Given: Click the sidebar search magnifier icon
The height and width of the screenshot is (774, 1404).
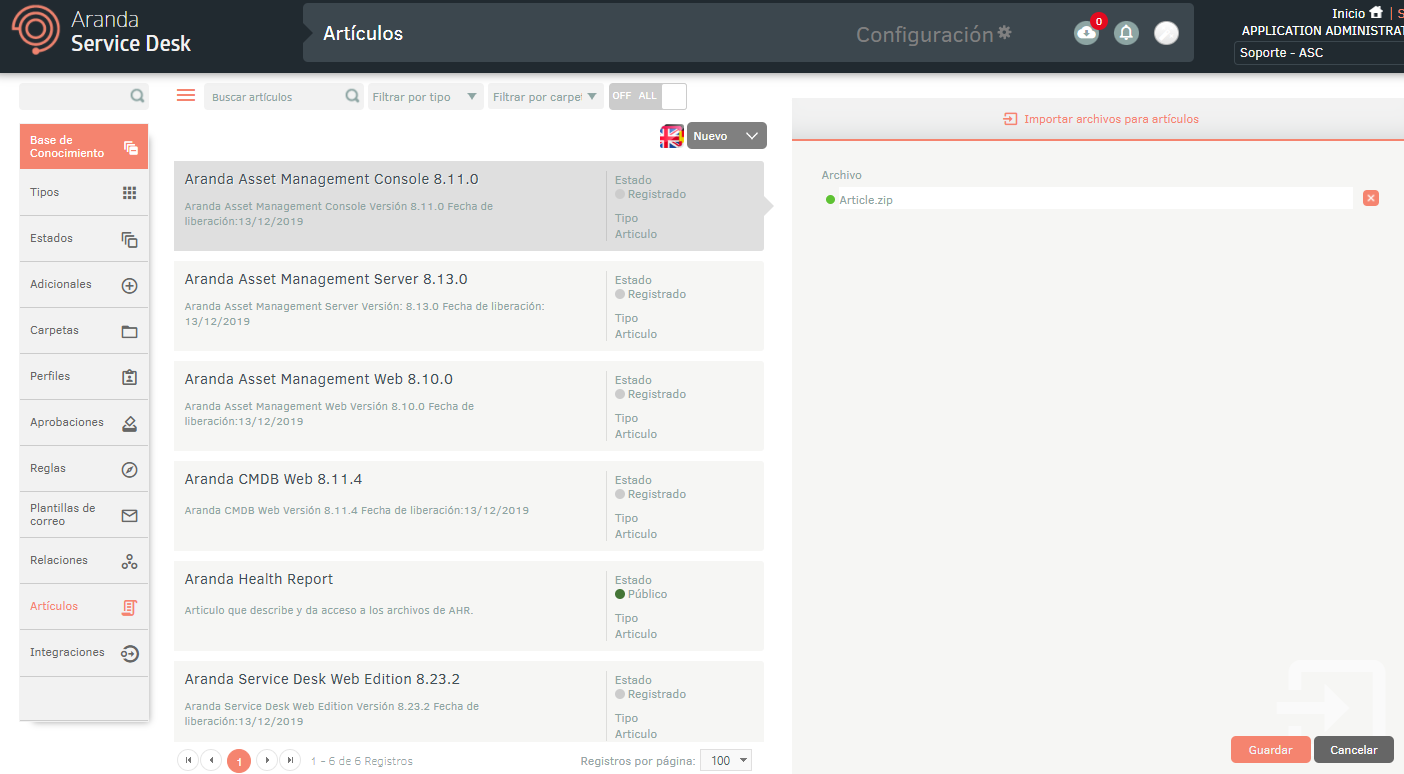Looking at the screenshot, I should tap(137, 97).
